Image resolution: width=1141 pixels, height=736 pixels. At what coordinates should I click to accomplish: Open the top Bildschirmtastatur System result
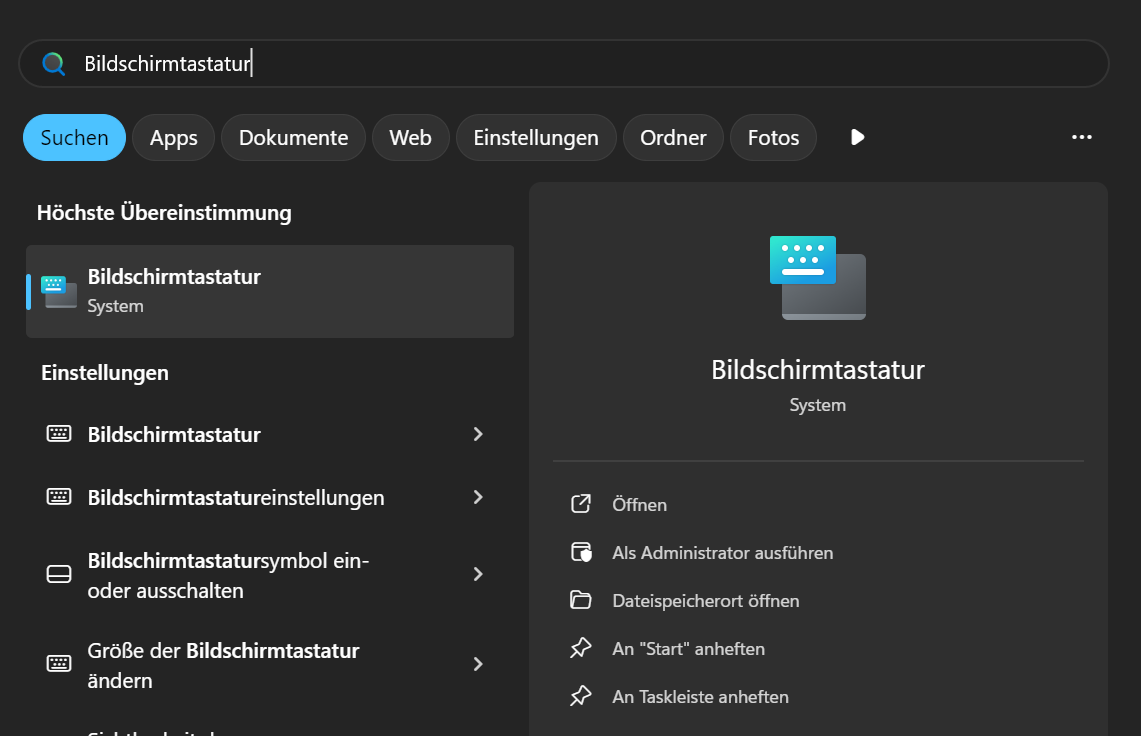270,291
